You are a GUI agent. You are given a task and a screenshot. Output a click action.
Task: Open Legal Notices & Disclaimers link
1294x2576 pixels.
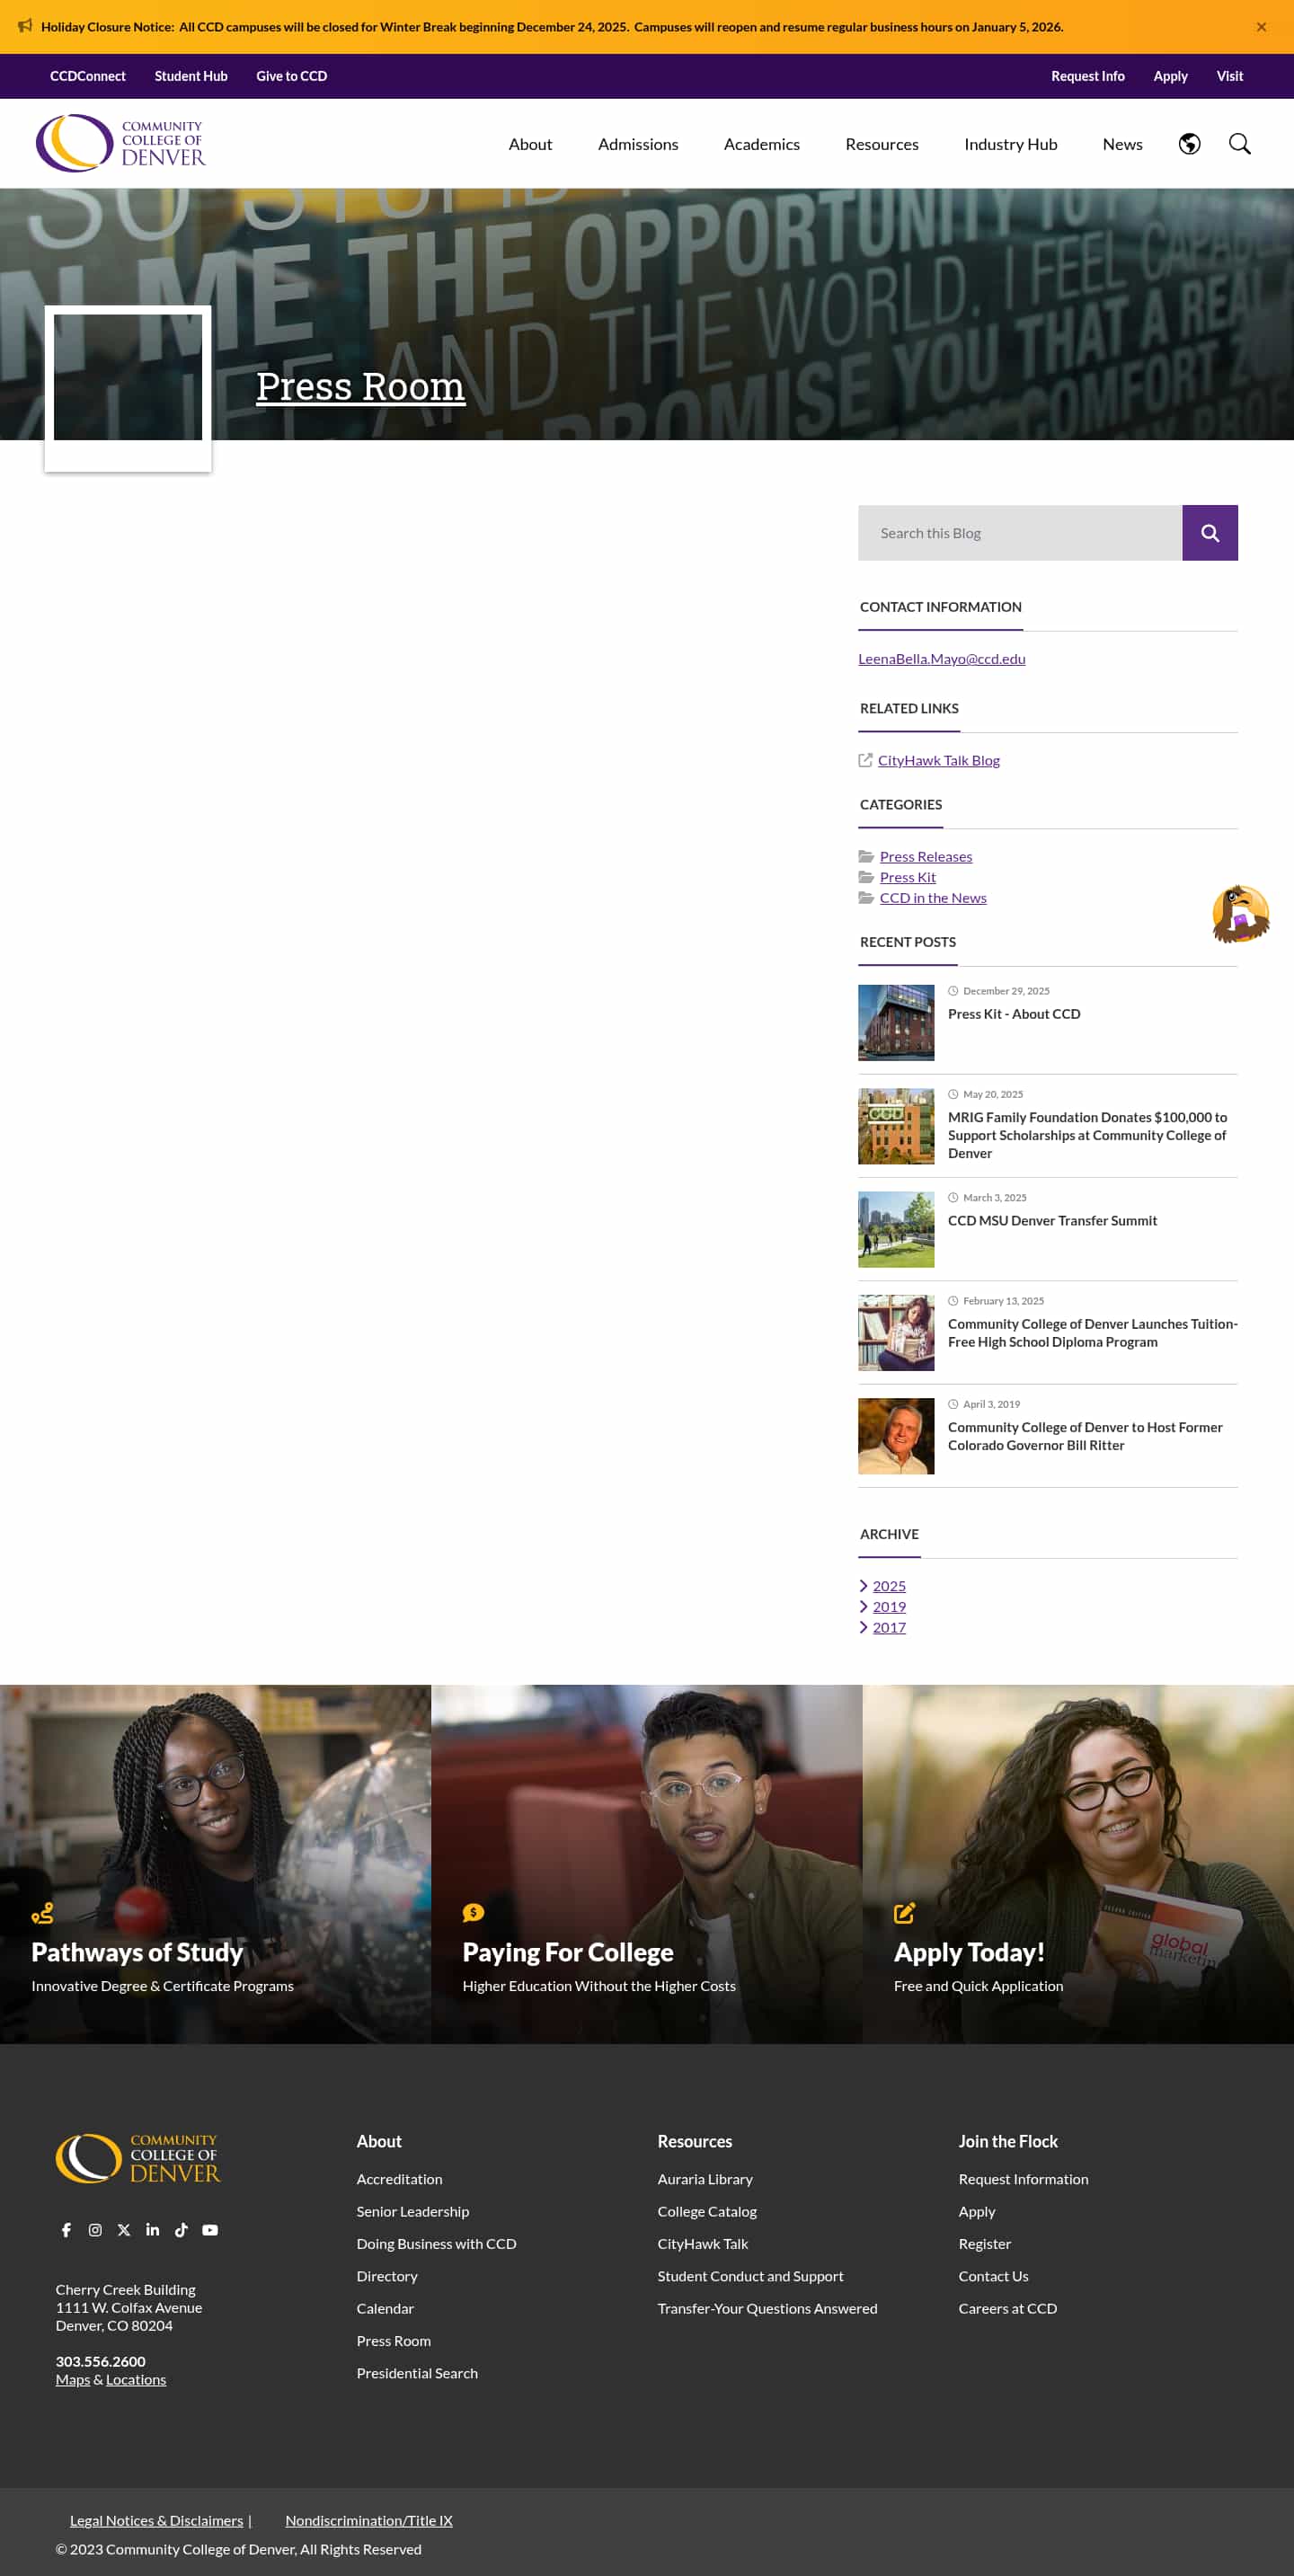pyautogui.click(x=156, y=2521)
